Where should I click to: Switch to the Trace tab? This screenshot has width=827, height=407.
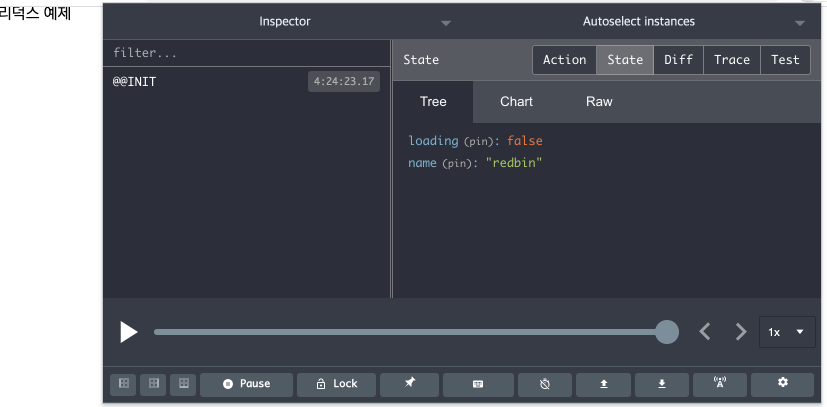732,60
